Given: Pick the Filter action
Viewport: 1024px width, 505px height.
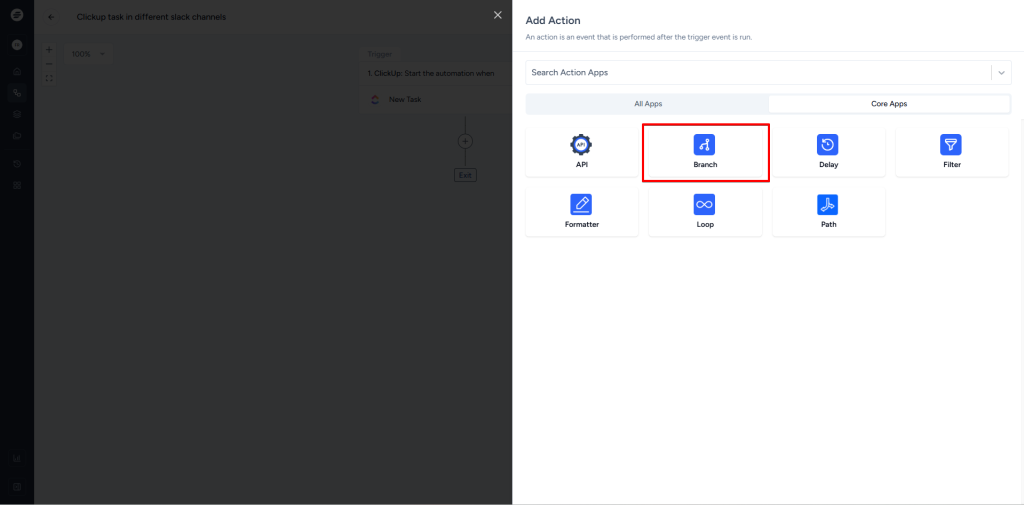Looking at the screenshot, I should click(951, 151).
